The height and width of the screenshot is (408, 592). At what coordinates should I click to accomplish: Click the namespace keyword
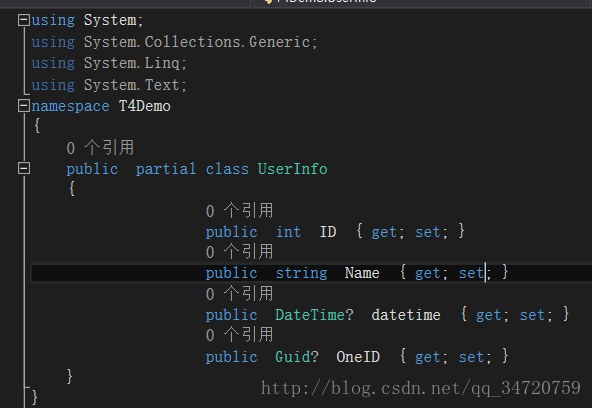click(x=70, y=107)
